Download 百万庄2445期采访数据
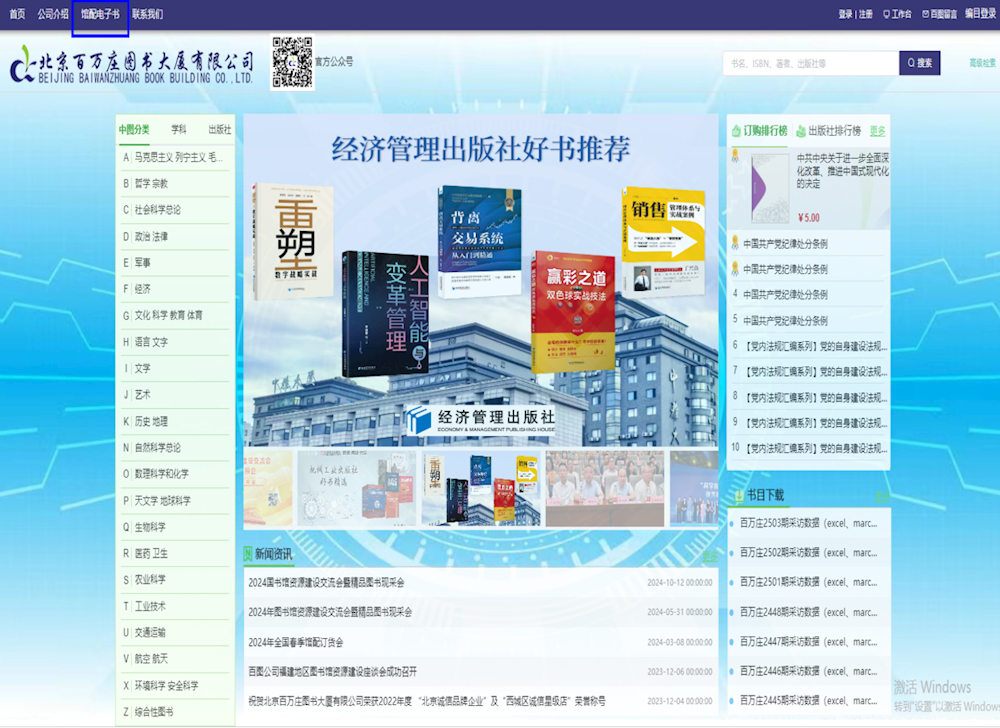 [808, 701]
